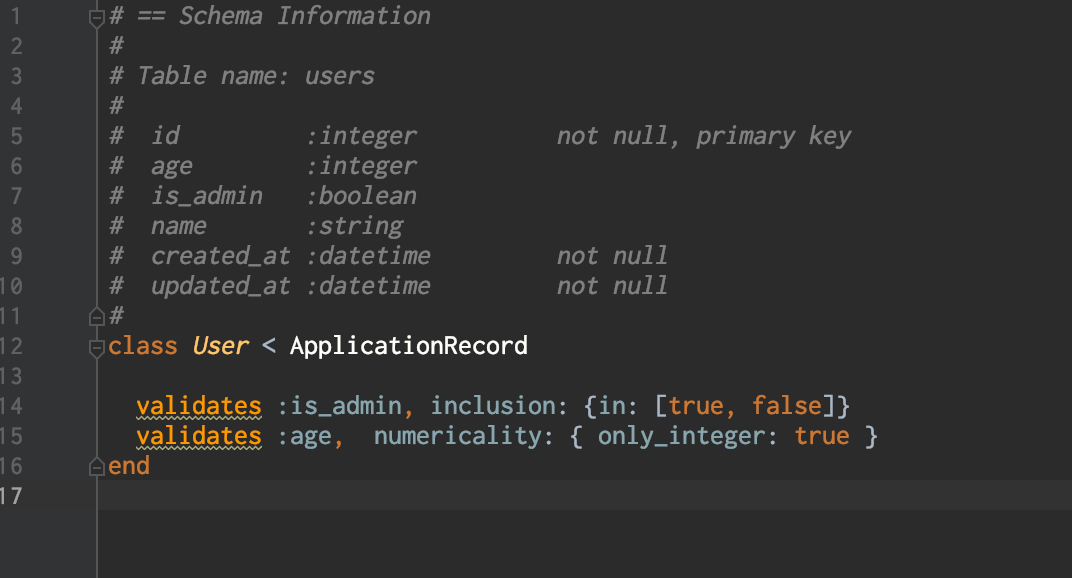
Task: Click the :is_admin symbol
Action: (x=339, y=406)
